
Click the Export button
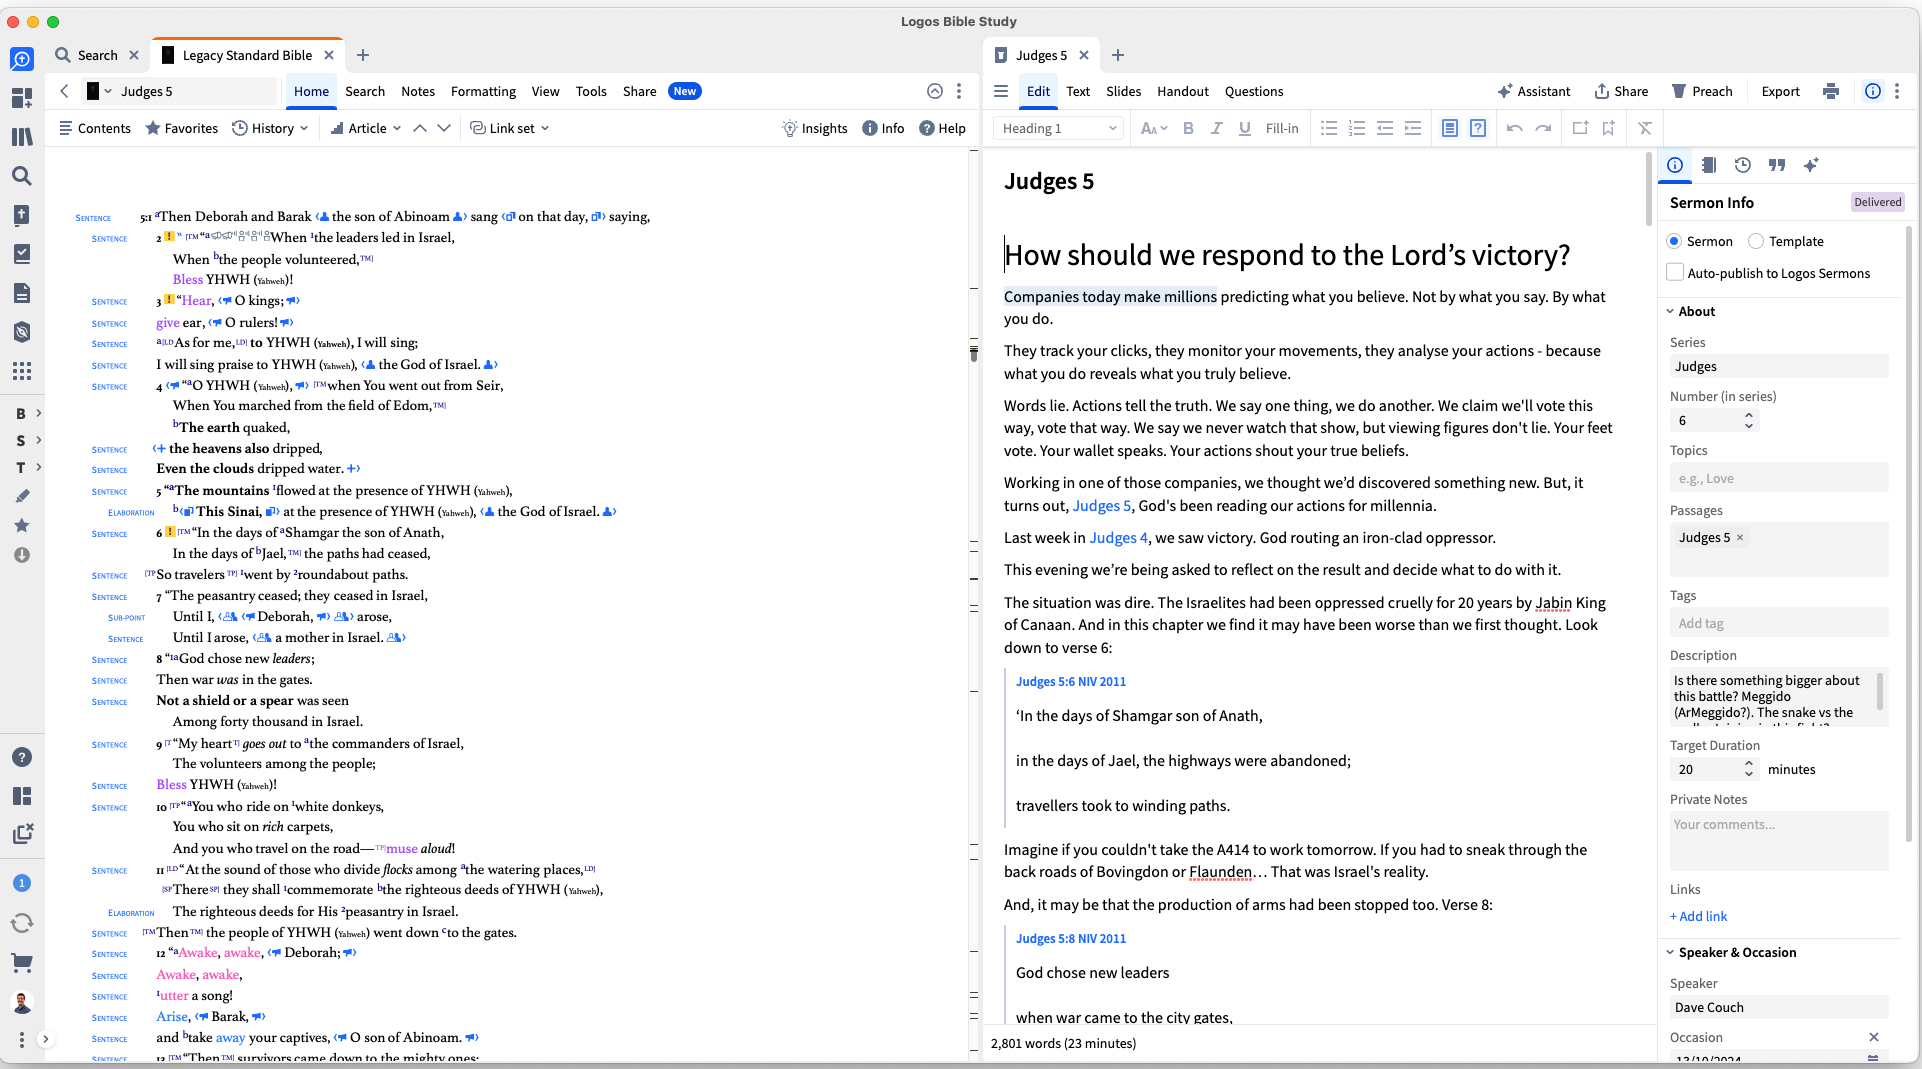click(x=1780, y=91)
